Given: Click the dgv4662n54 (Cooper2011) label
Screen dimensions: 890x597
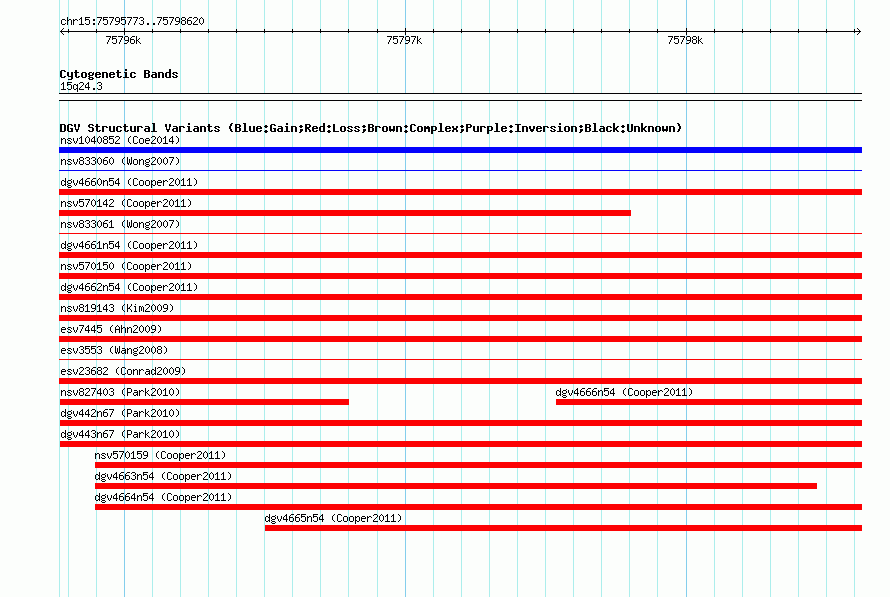Looking at the screenshot, I should point(129,287).
